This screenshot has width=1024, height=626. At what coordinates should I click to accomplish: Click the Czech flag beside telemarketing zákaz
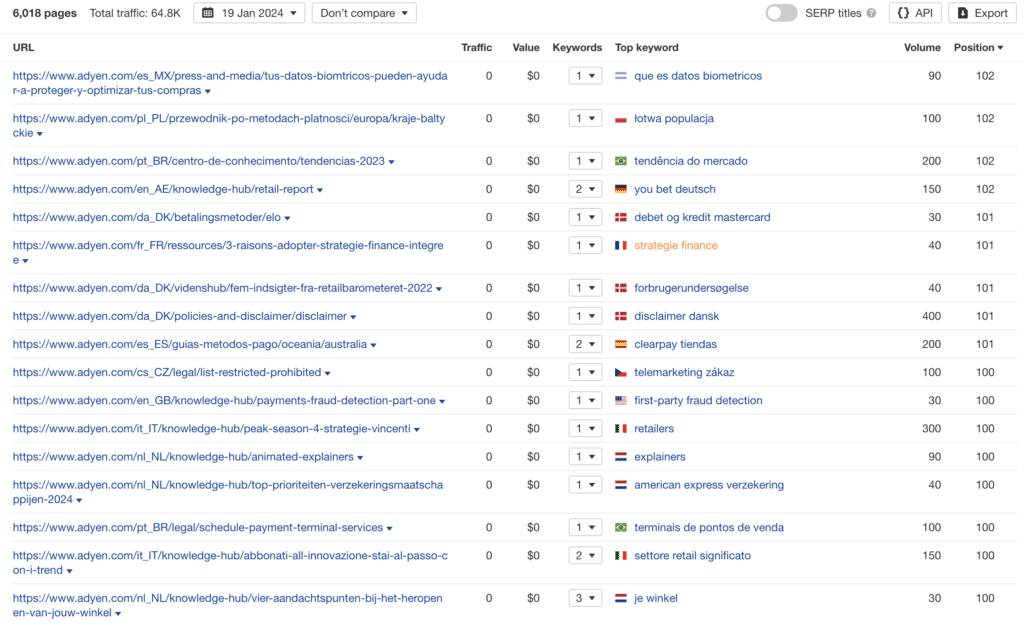coord(620,373)
